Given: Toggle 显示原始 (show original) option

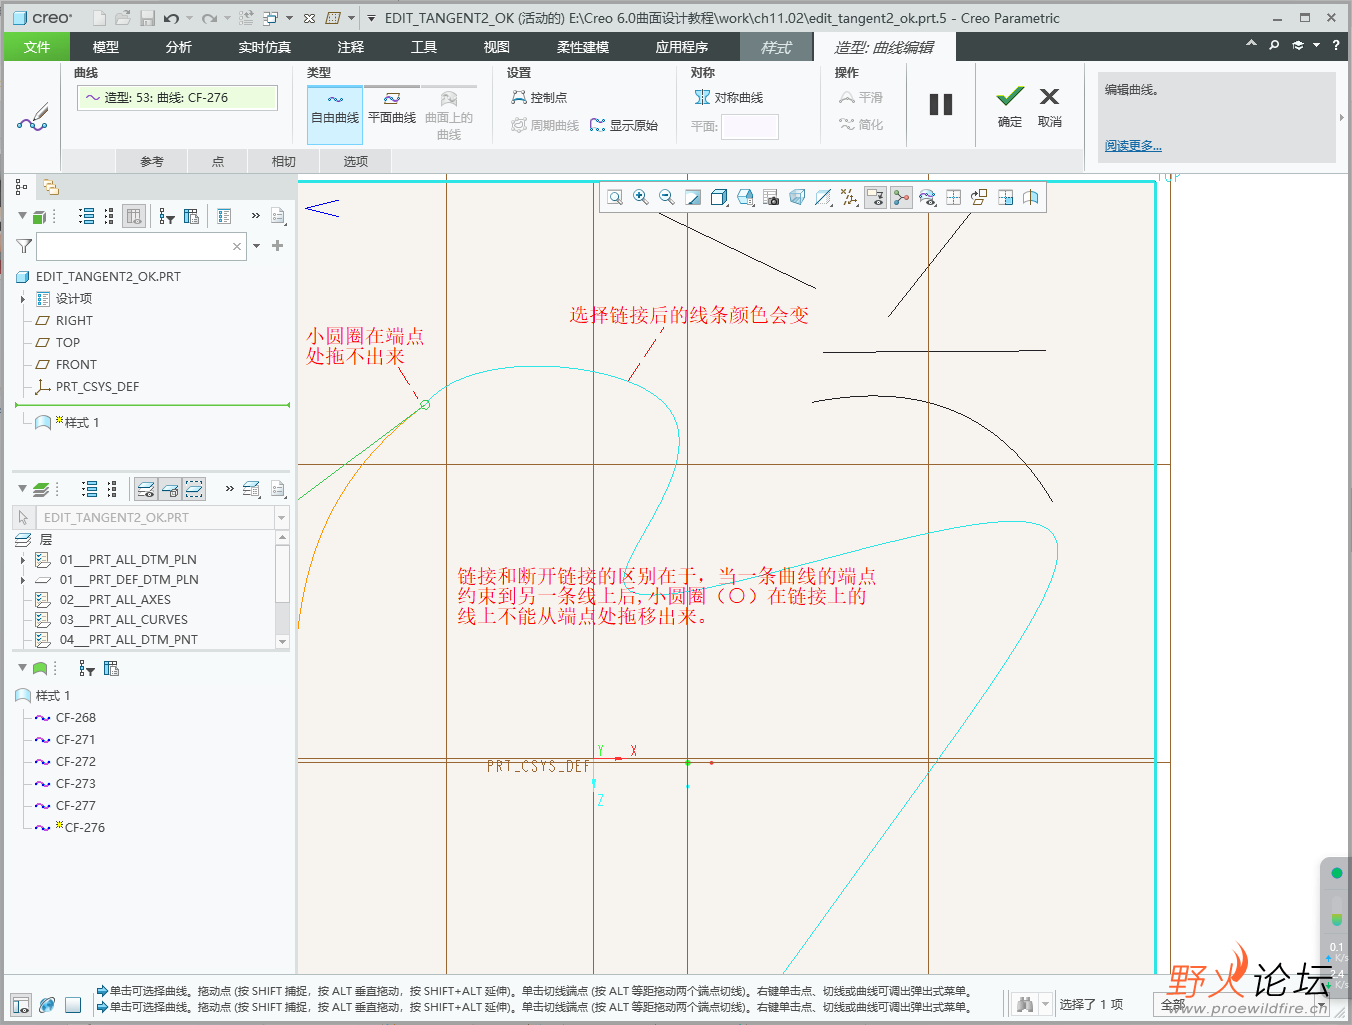Looking at the screenshot, I should click(x=624, y=125).
